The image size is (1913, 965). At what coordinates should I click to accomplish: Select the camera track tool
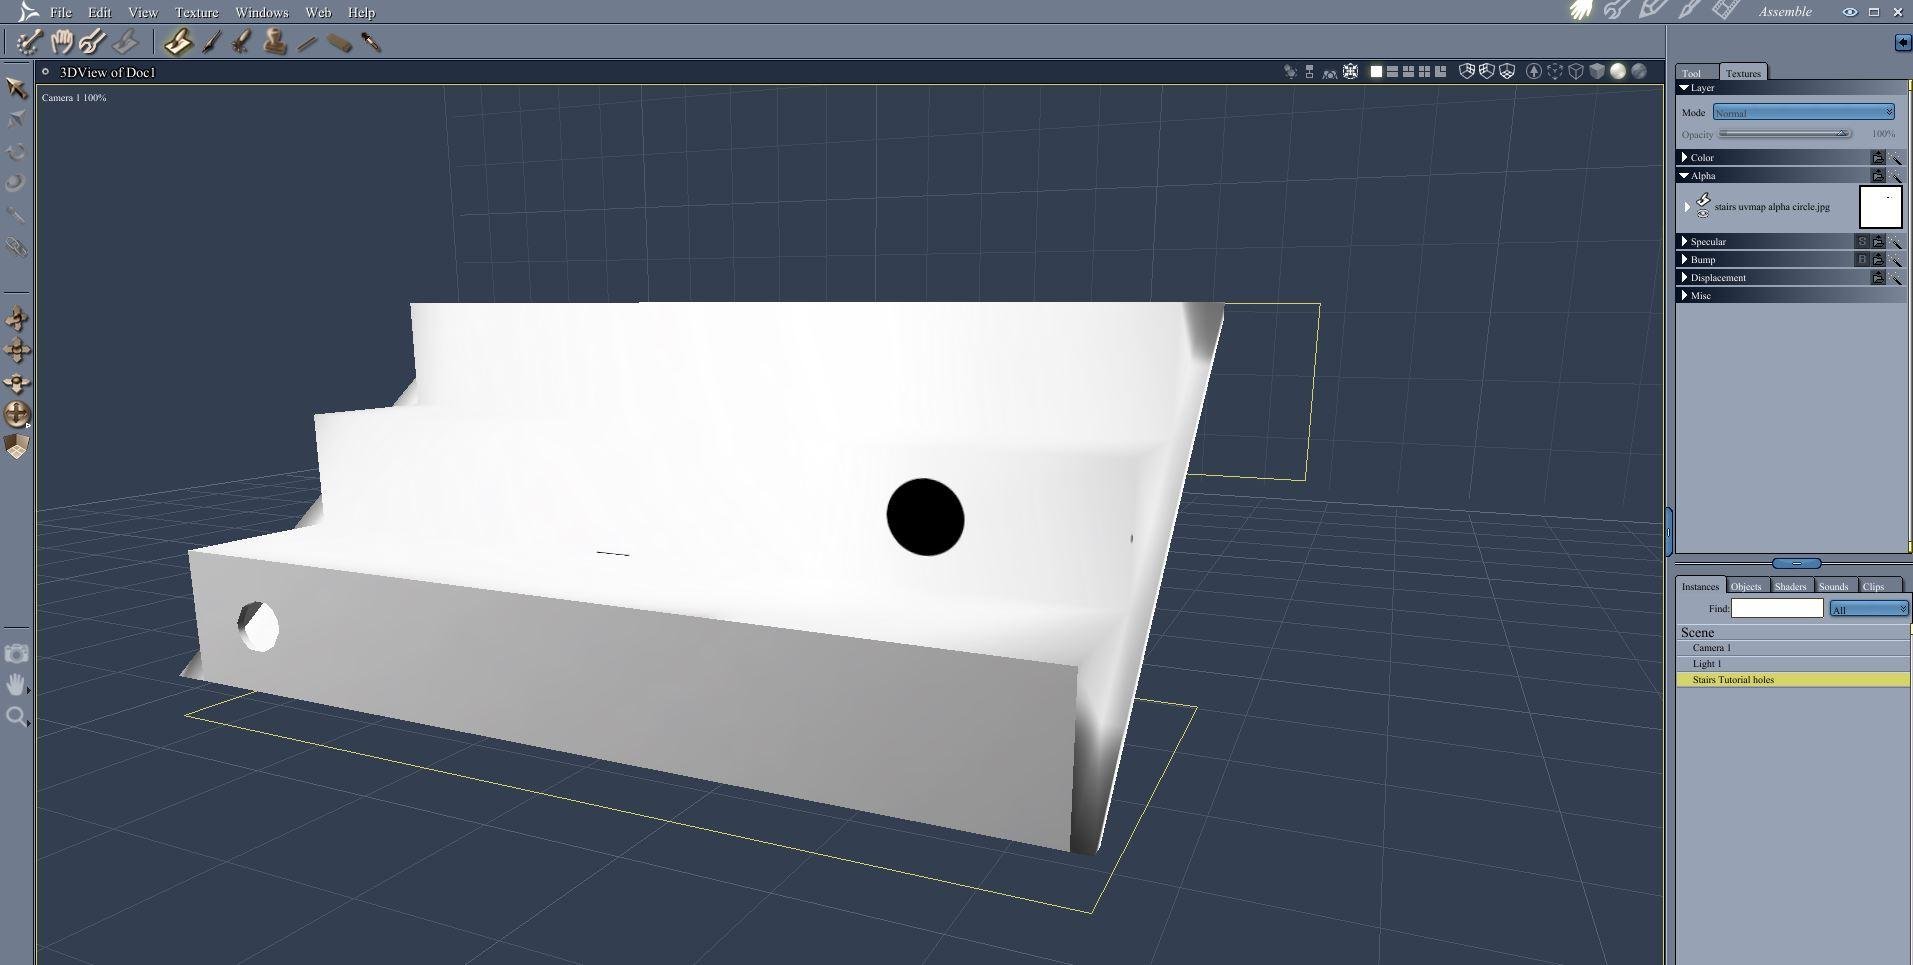coord(17,319)
